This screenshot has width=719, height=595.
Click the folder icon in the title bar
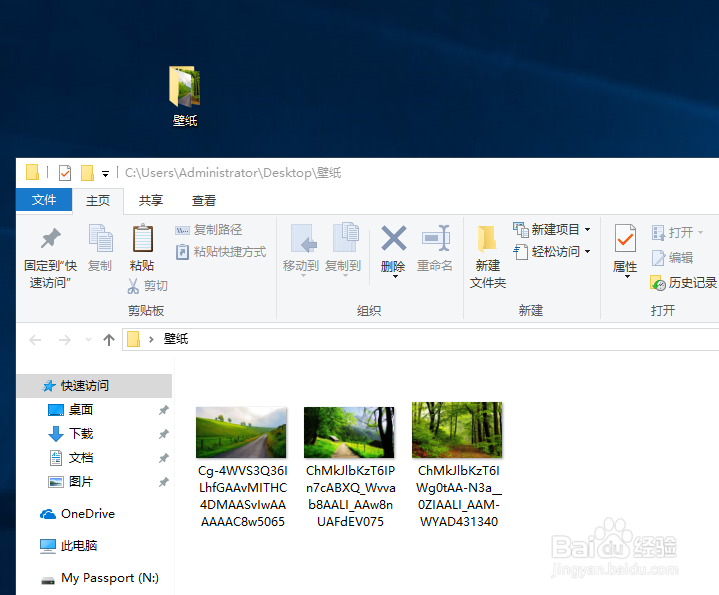(32, 173)
